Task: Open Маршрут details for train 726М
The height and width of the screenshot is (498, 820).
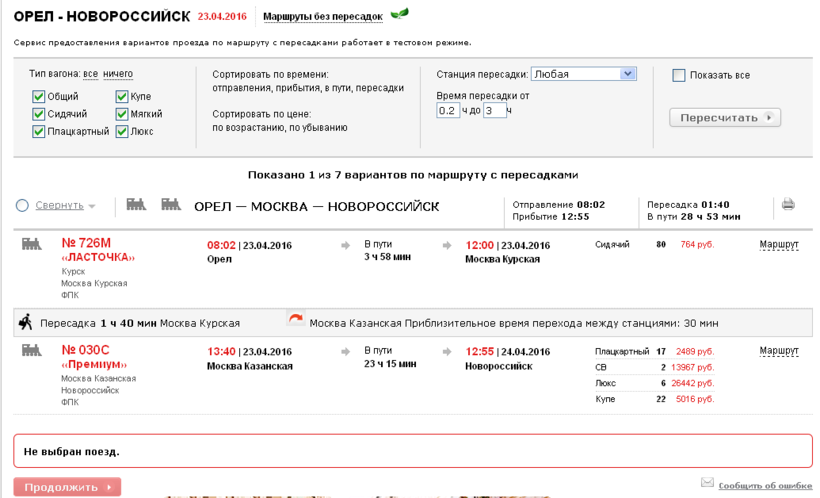Action: coord(779,245)
